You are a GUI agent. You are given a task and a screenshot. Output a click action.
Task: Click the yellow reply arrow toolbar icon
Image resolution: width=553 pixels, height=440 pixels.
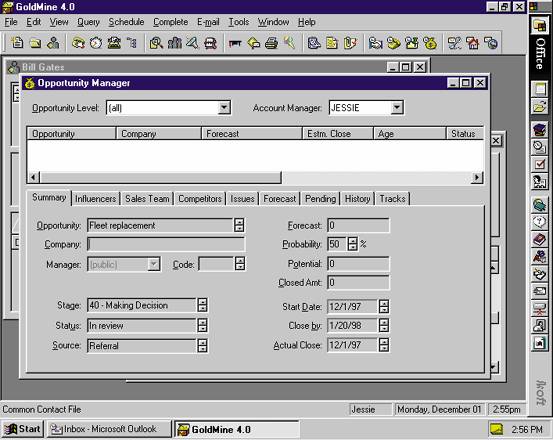(x=254, y=43)
